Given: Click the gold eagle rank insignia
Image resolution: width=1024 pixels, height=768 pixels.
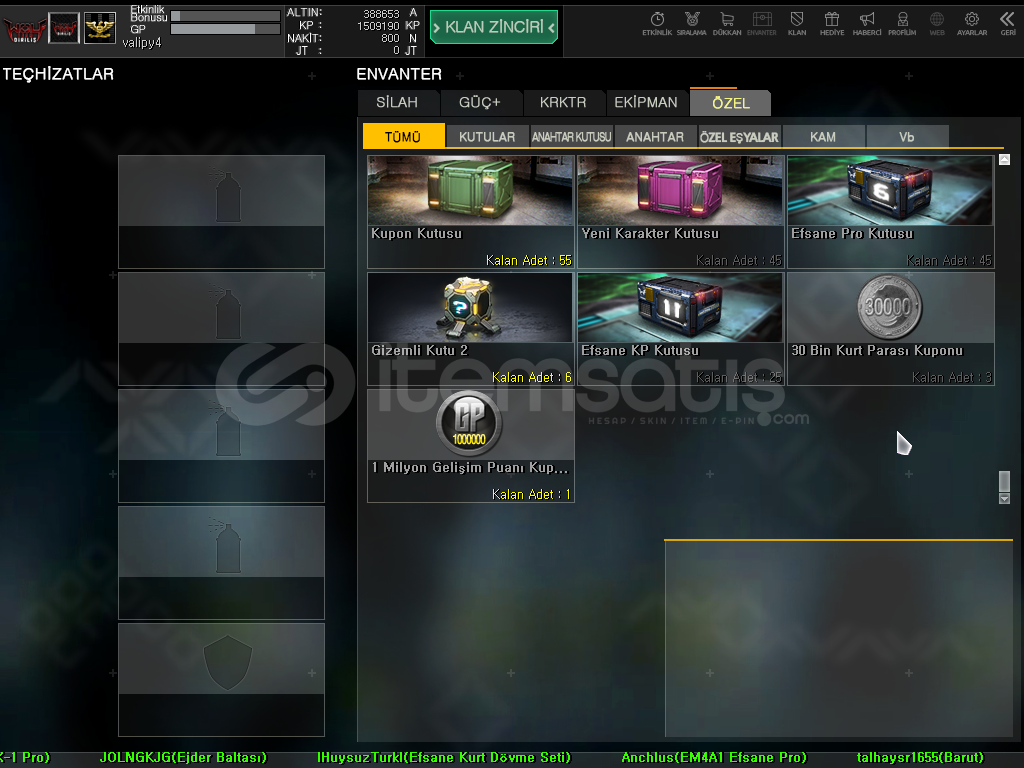Looking at the screenshot, I should [x=100, y=28].
